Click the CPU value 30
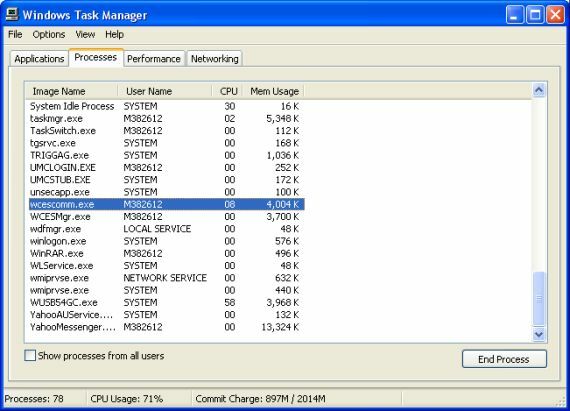Image resolution: width=570 pixels, height=411 pixels. pyautogui.click(x=230, y=106)
